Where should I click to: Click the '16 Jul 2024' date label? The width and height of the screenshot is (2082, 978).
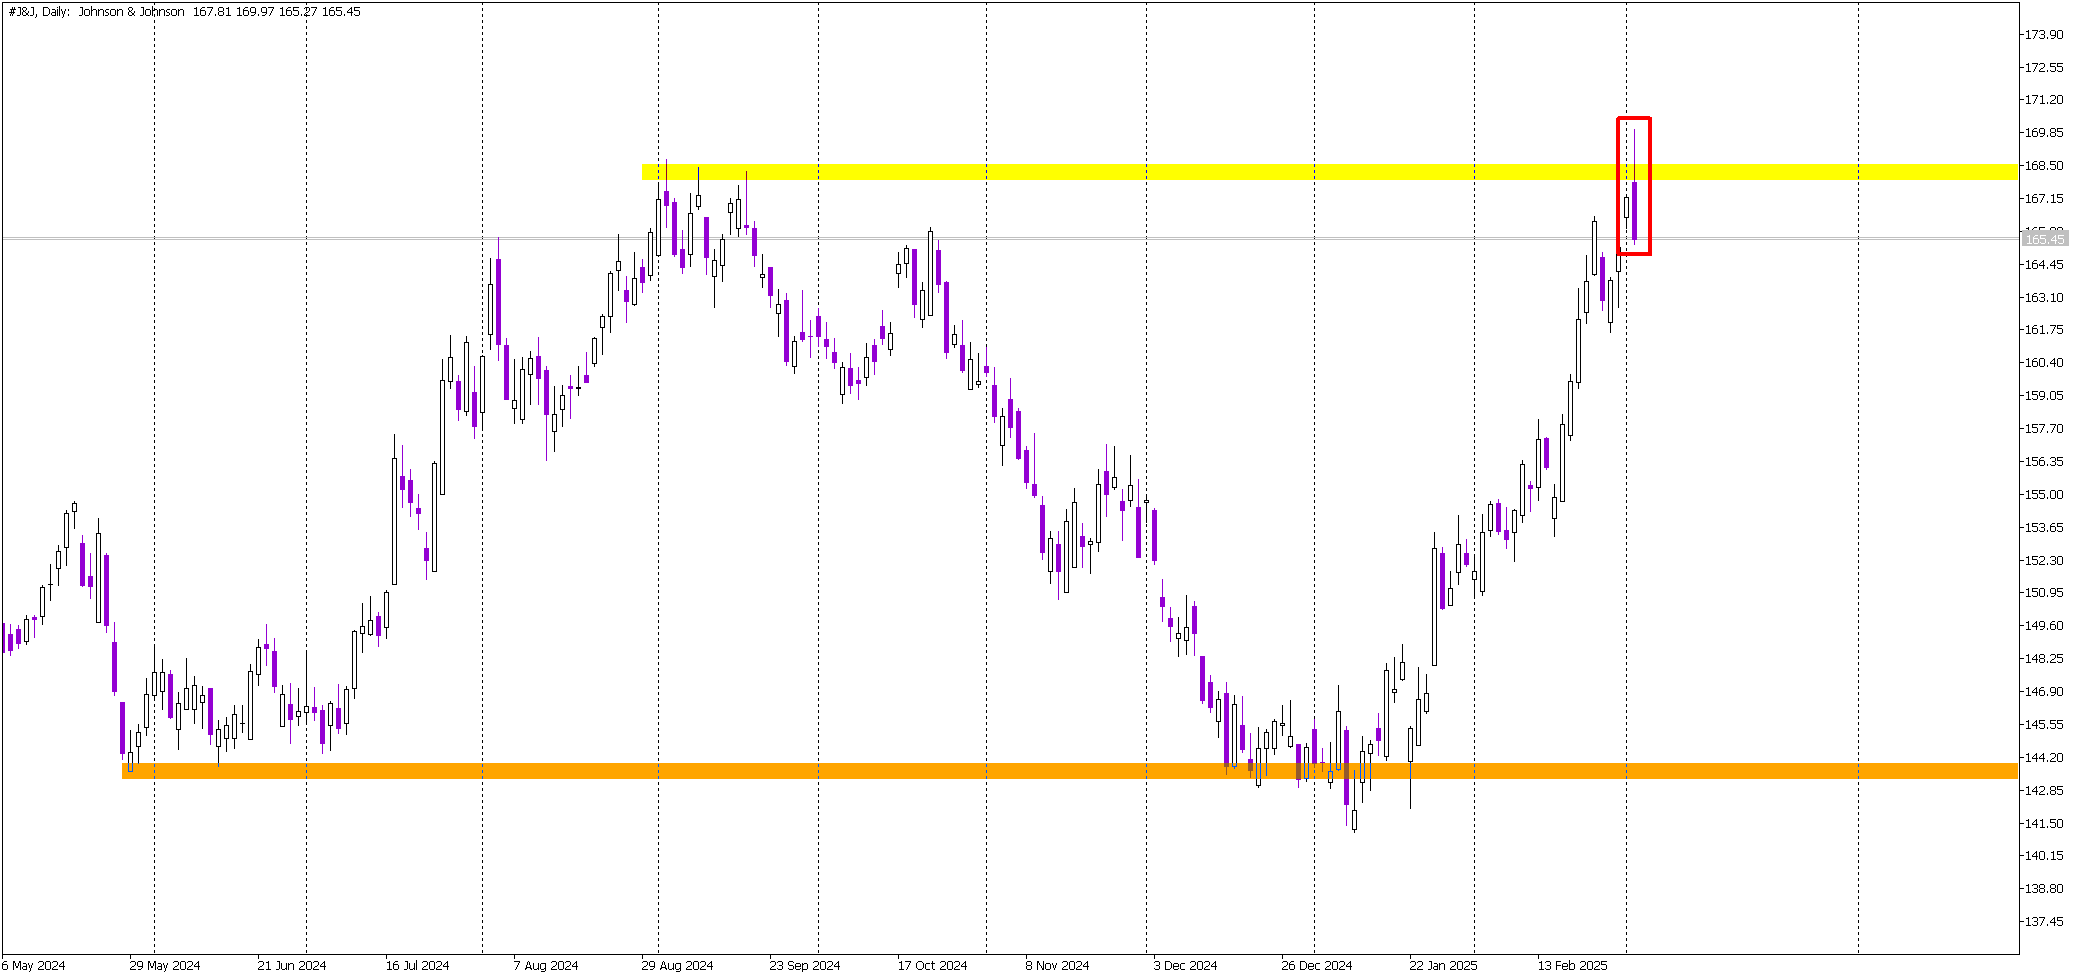point(418,966)
